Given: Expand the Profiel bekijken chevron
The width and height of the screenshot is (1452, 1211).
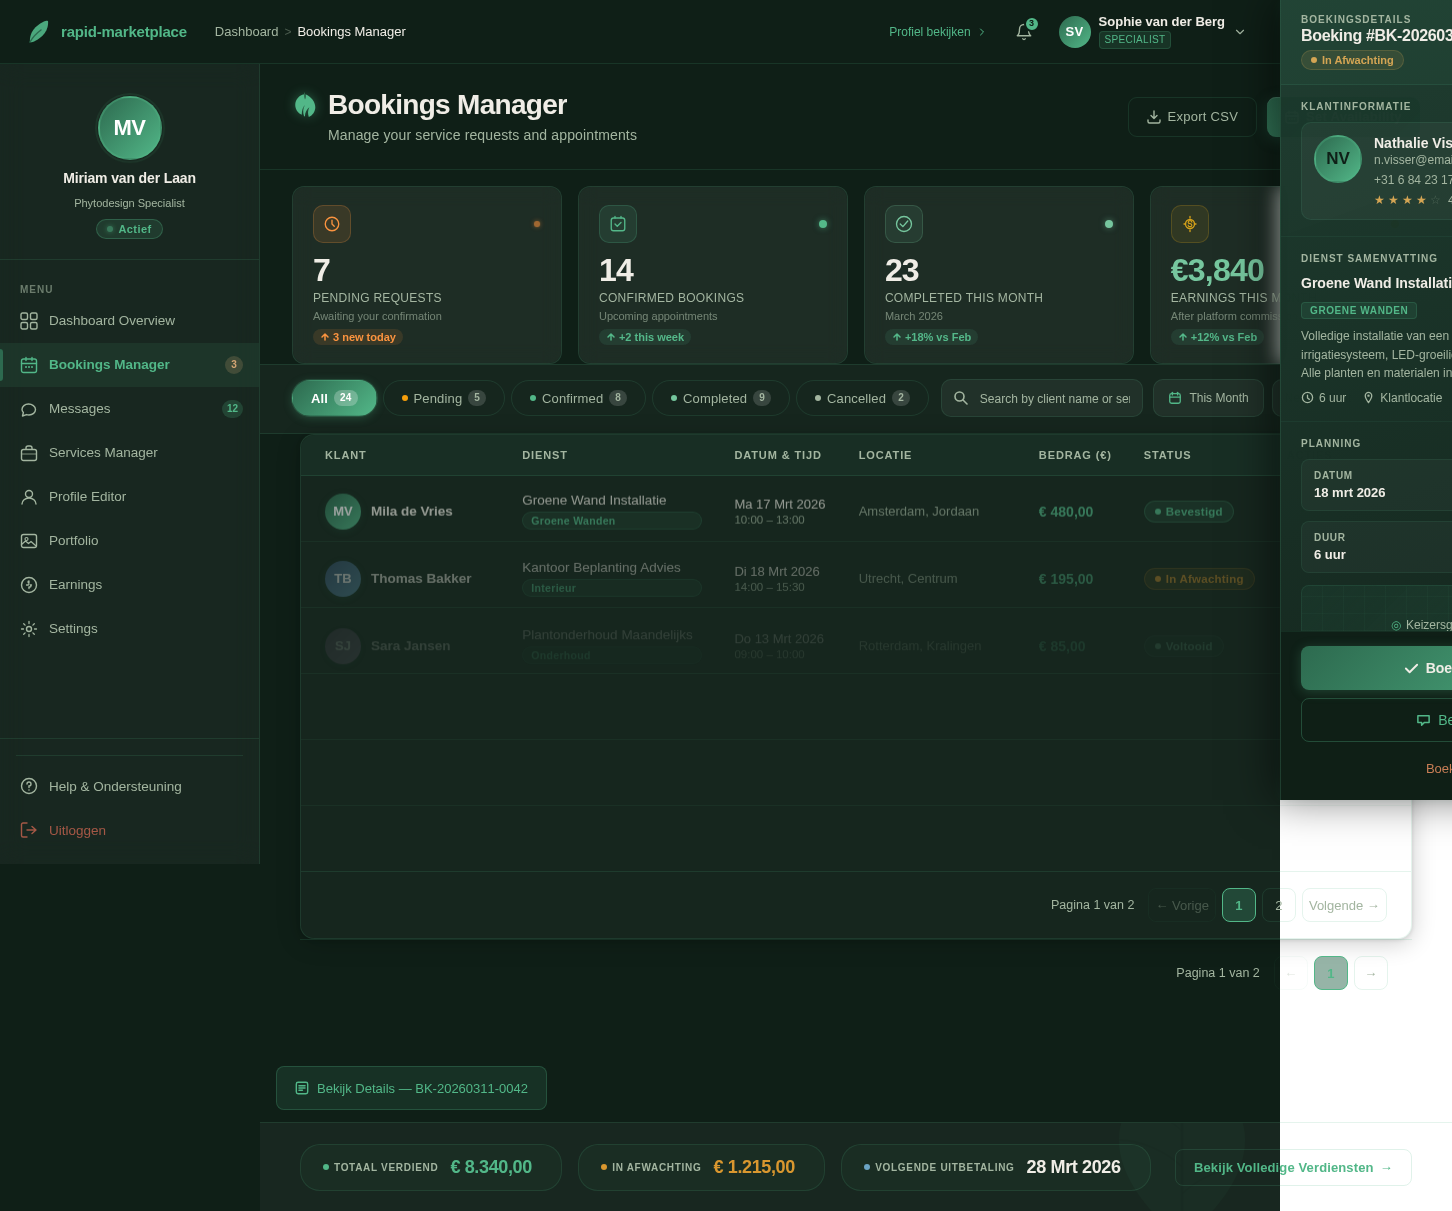Looking at the screenshot, I should (x=982, y=31).
